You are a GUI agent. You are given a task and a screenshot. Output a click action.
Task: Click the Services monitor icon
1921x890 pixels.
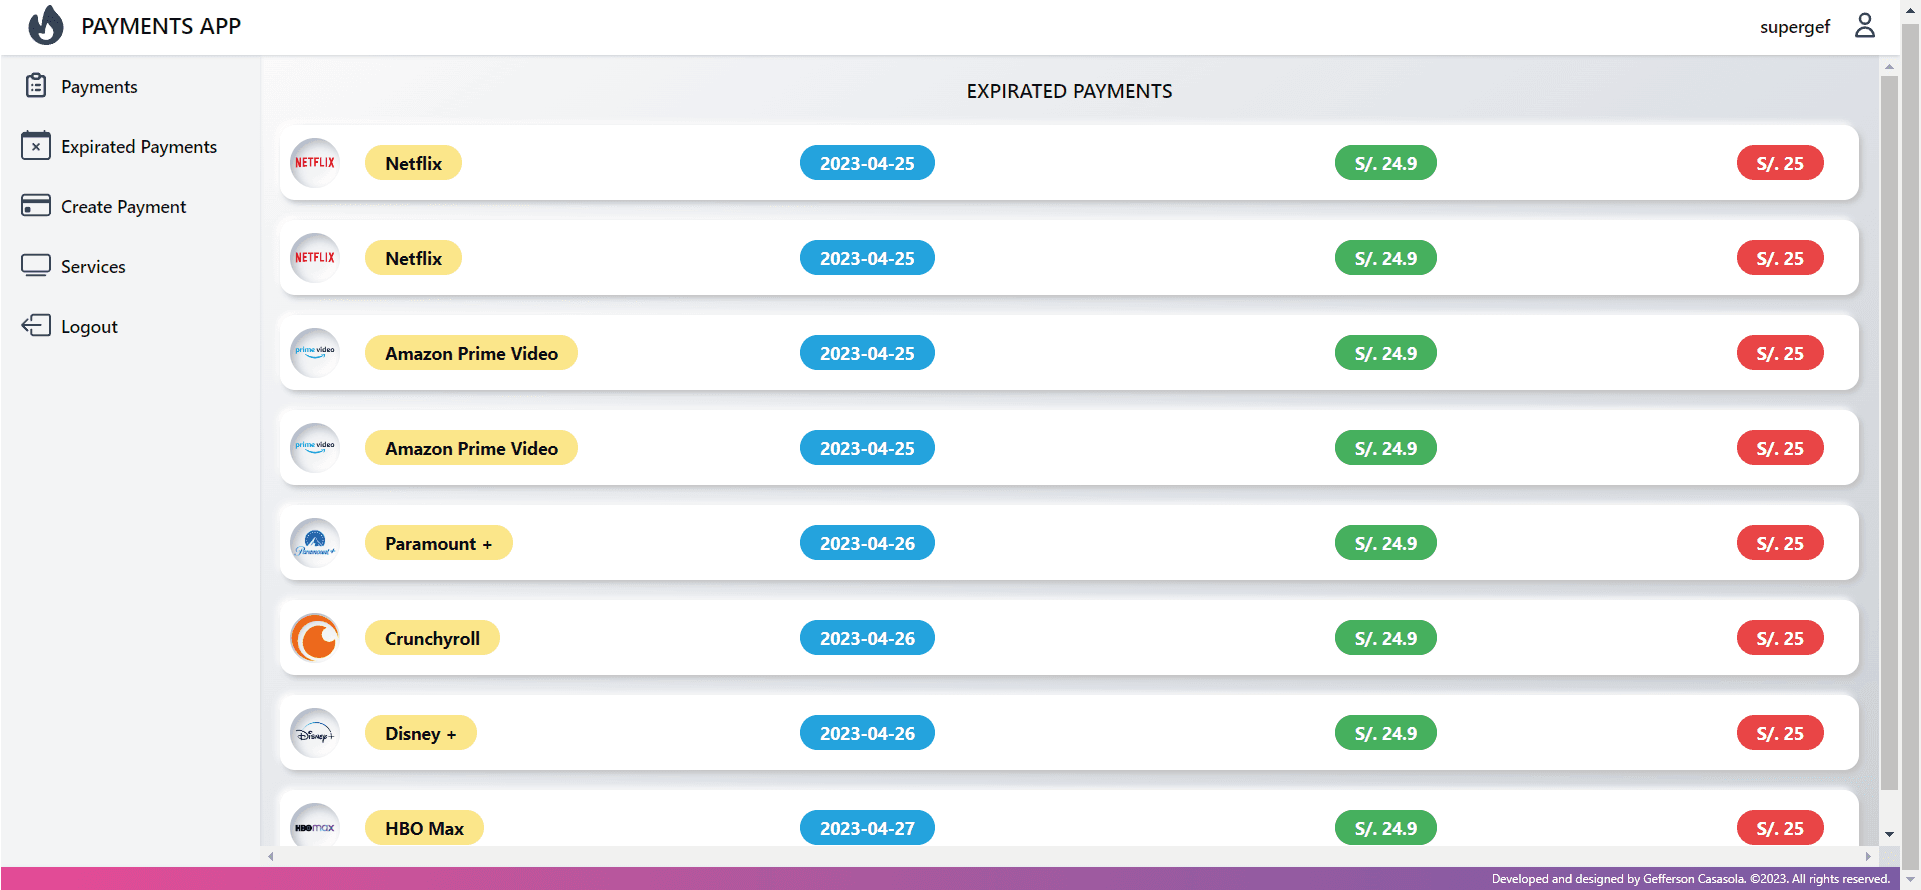click(36, 266)
